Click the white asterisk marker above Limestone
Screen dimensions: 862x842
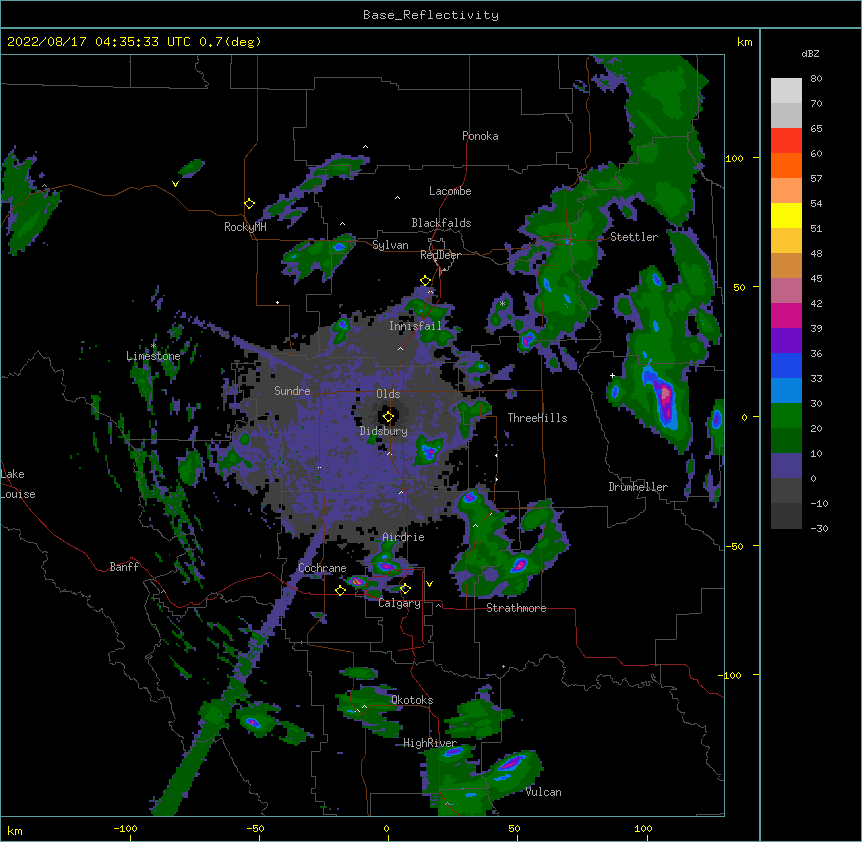pos(153,345)
